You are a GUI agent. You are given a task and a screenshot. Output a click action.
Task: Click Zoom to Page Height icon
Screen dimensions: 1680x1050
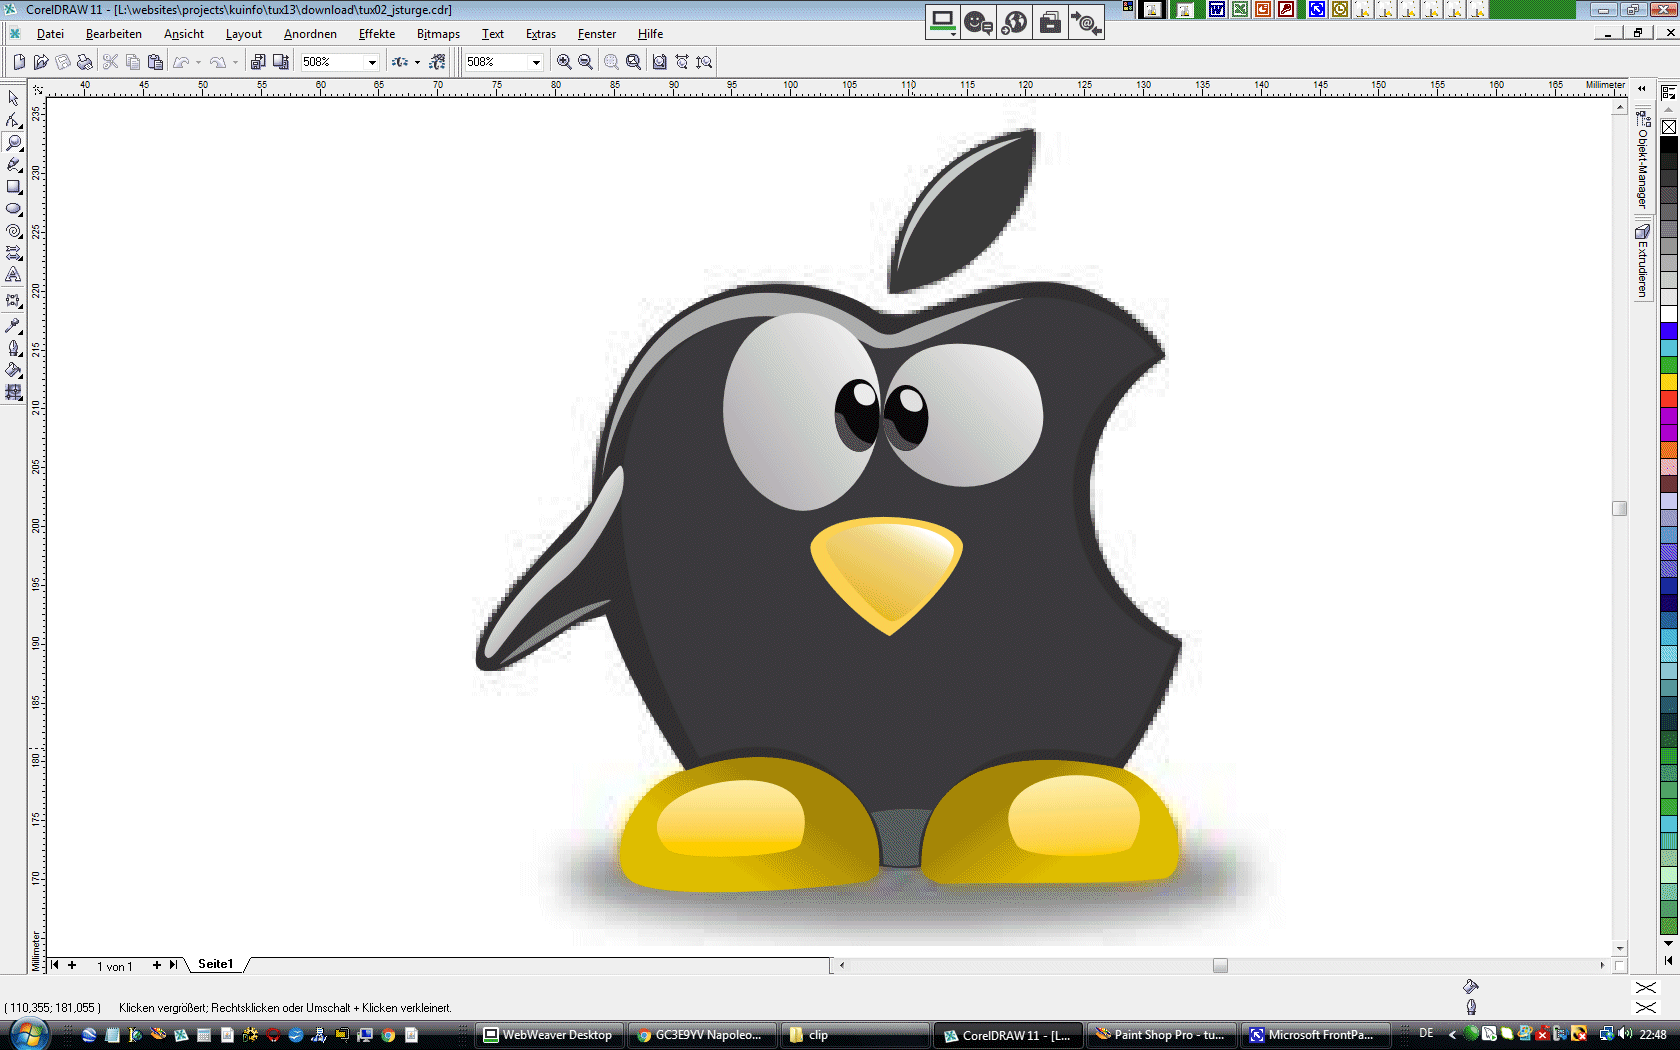704,62
